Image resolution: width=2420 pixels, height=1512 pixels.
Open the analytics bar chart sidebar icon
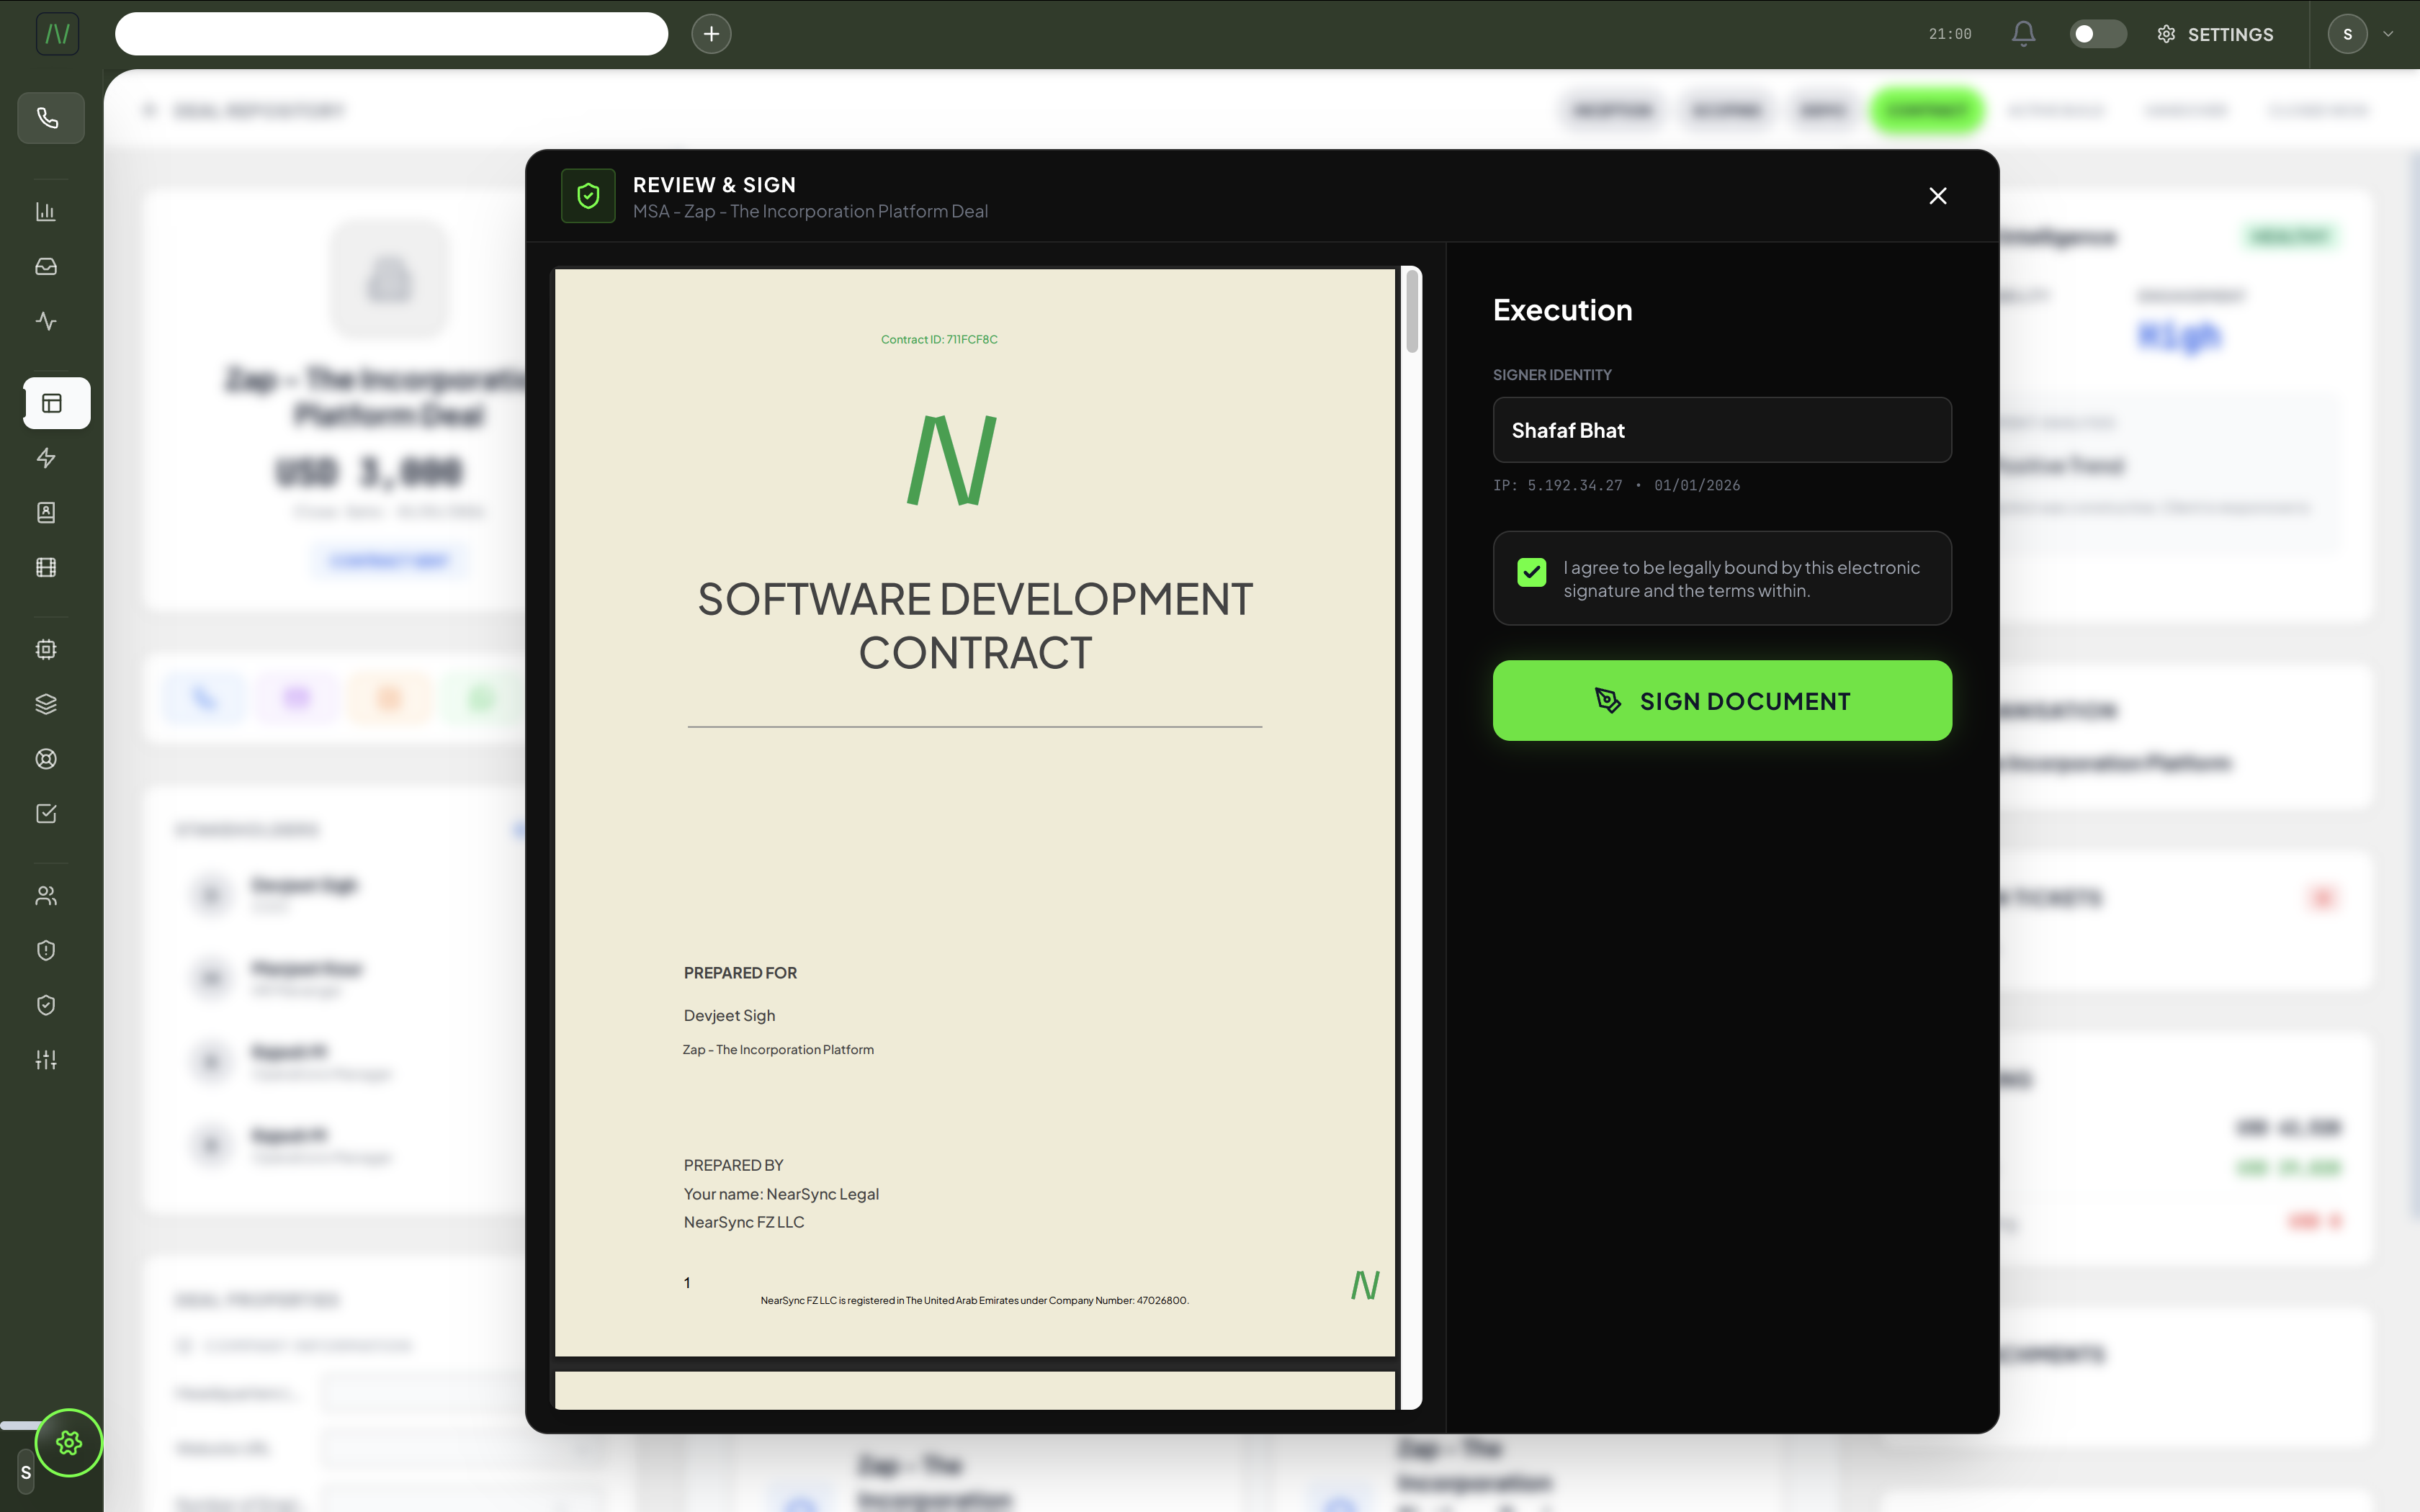[x=47, y=211]
